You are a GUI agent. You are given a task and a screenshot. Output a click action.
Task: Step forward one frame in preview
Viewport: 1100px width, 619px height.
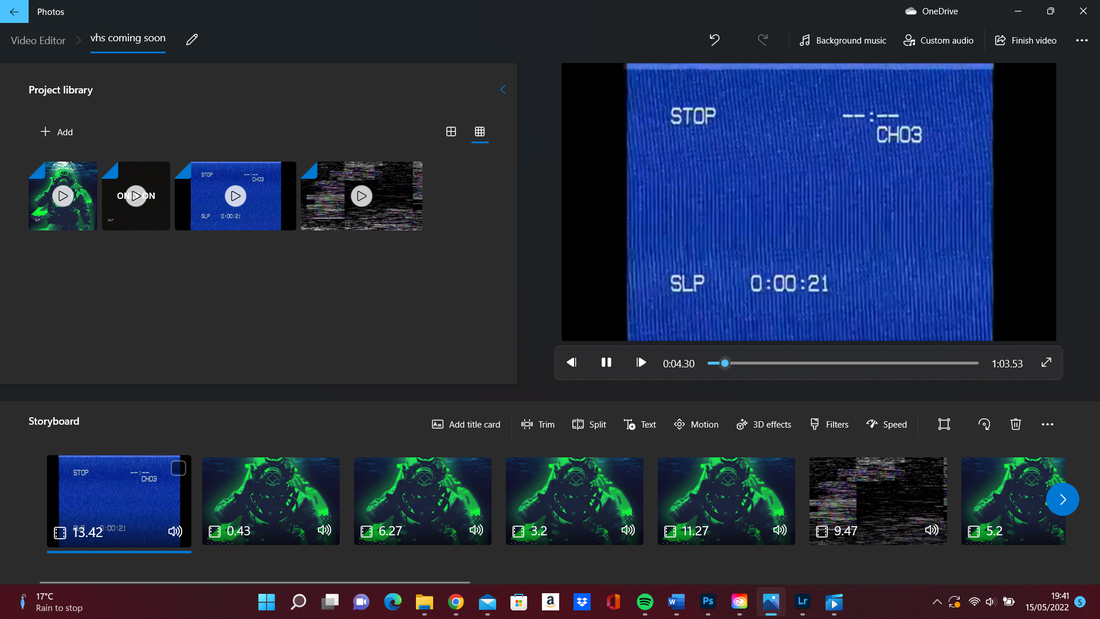(x=640, y=363)
